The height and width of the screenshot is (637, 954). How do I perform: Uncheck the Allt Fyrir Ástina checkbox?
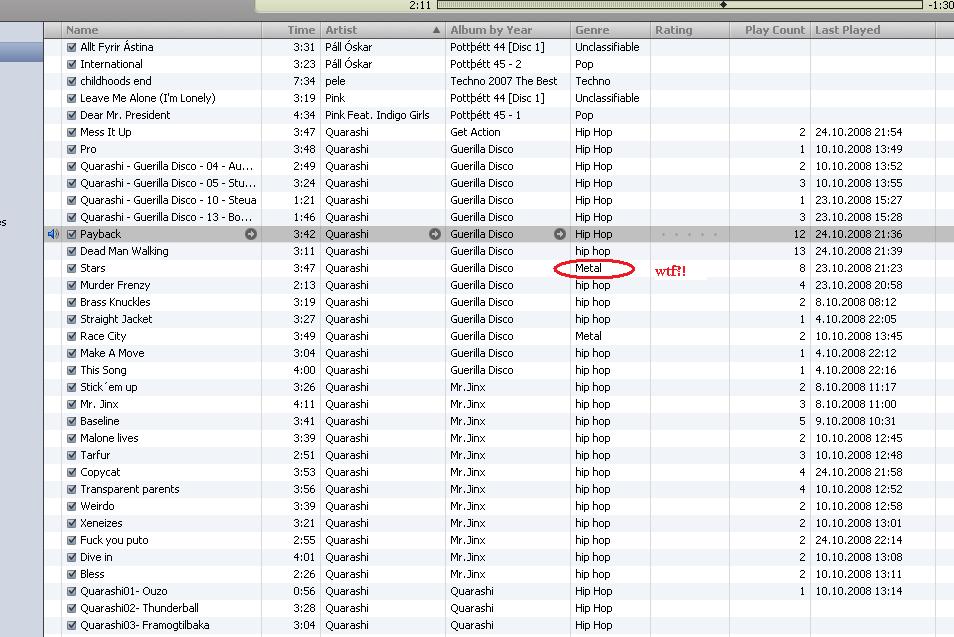coord(71,47)
